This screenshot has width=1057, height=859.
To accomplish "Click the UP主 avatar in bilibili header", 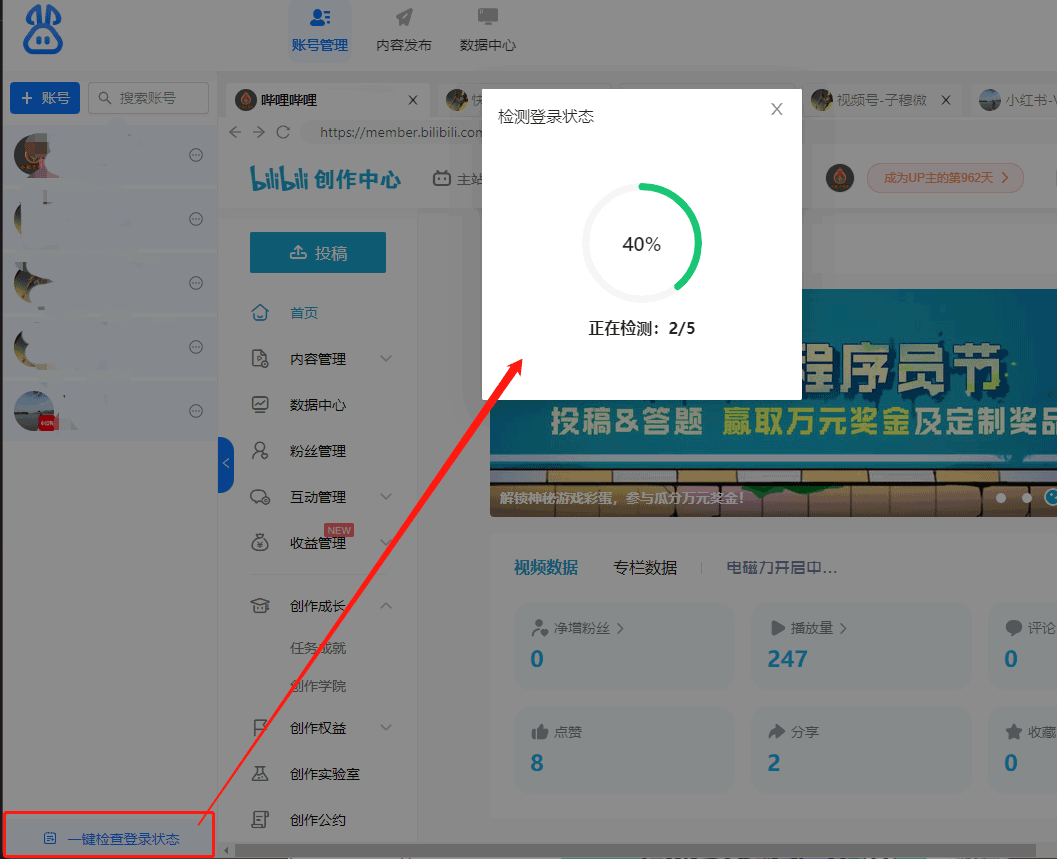I will click(840, 178).
